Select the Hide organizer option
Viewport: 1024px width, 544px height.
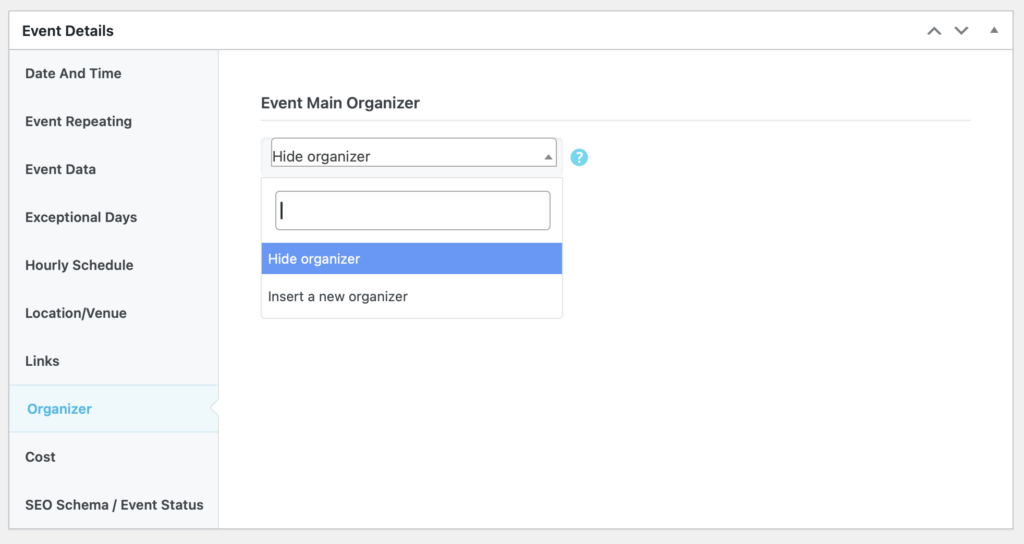411,259
